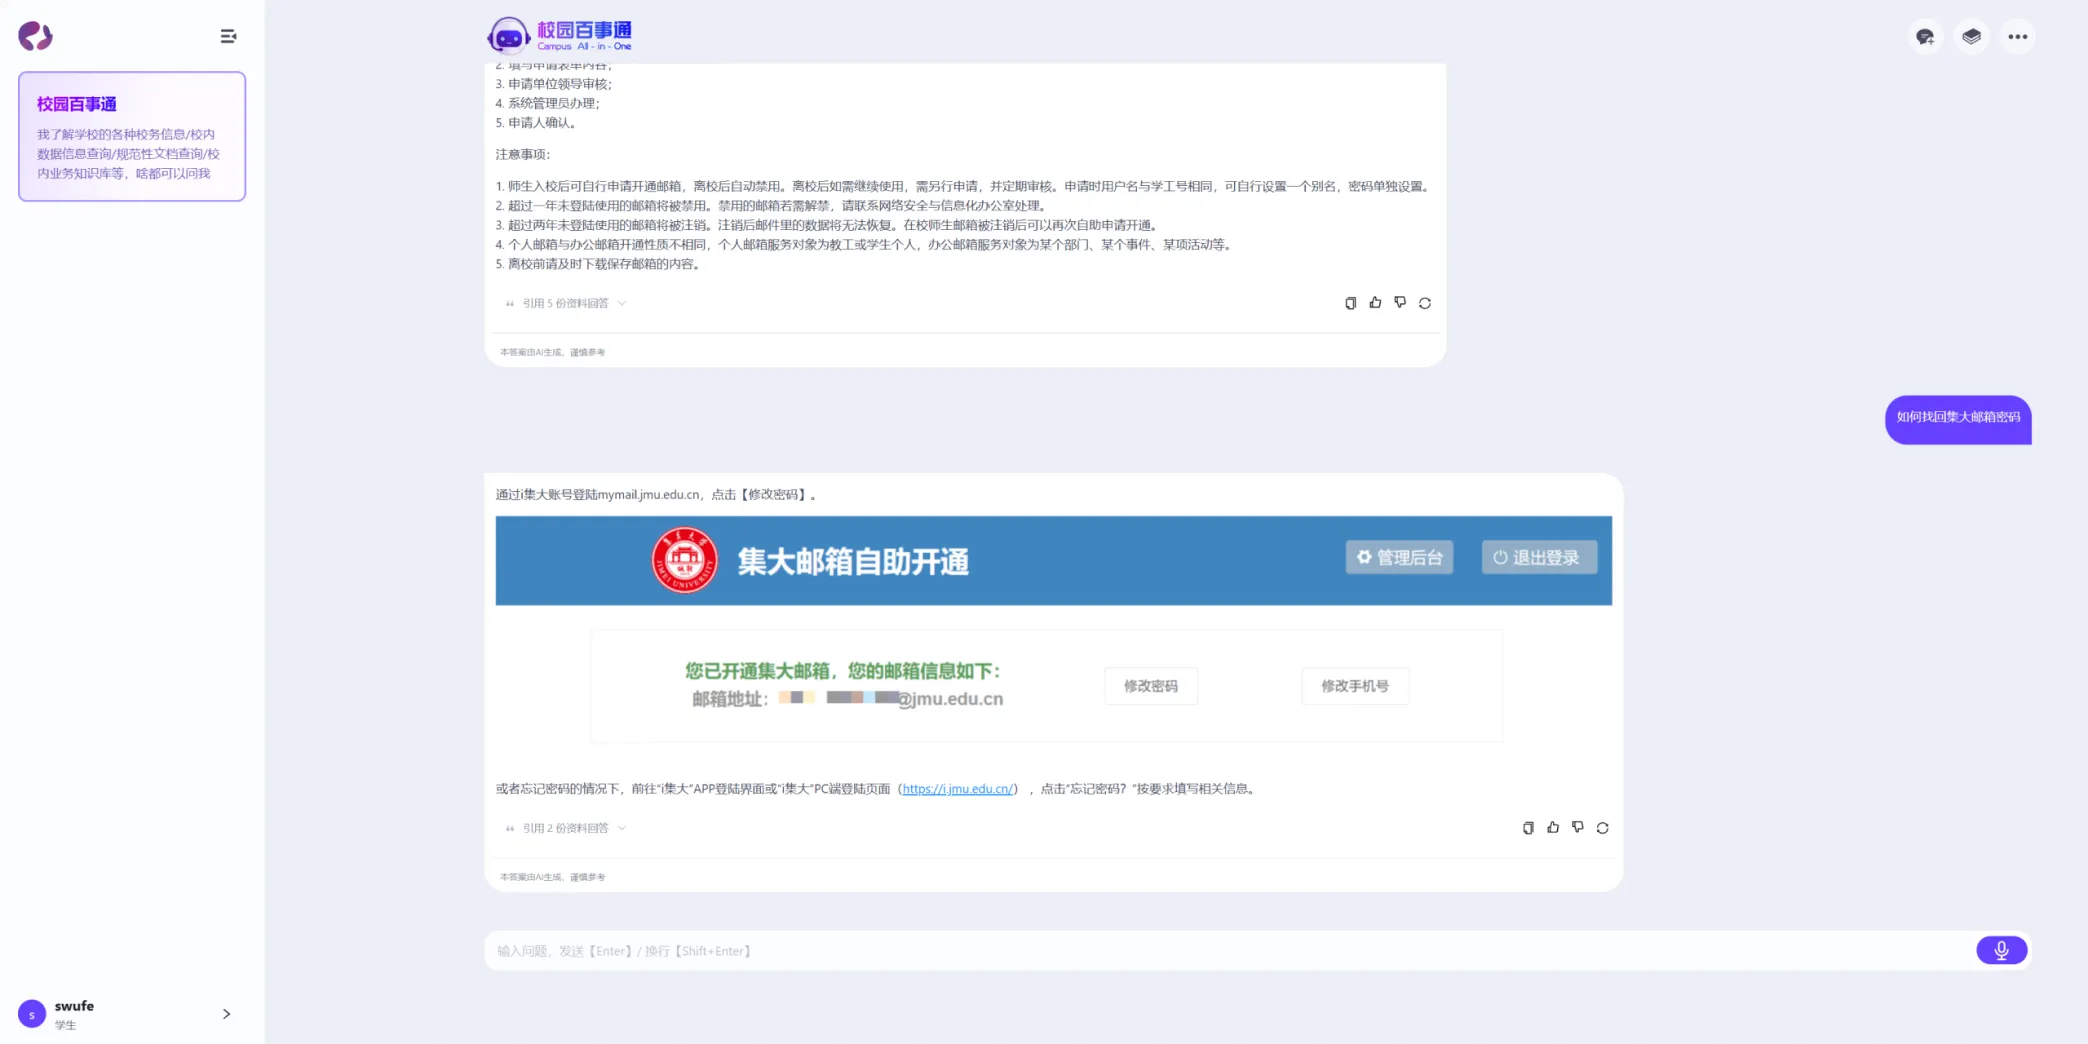Thumbs up the mailbox notes answer
2088x1044 pixels.
tap(1375, 303)
